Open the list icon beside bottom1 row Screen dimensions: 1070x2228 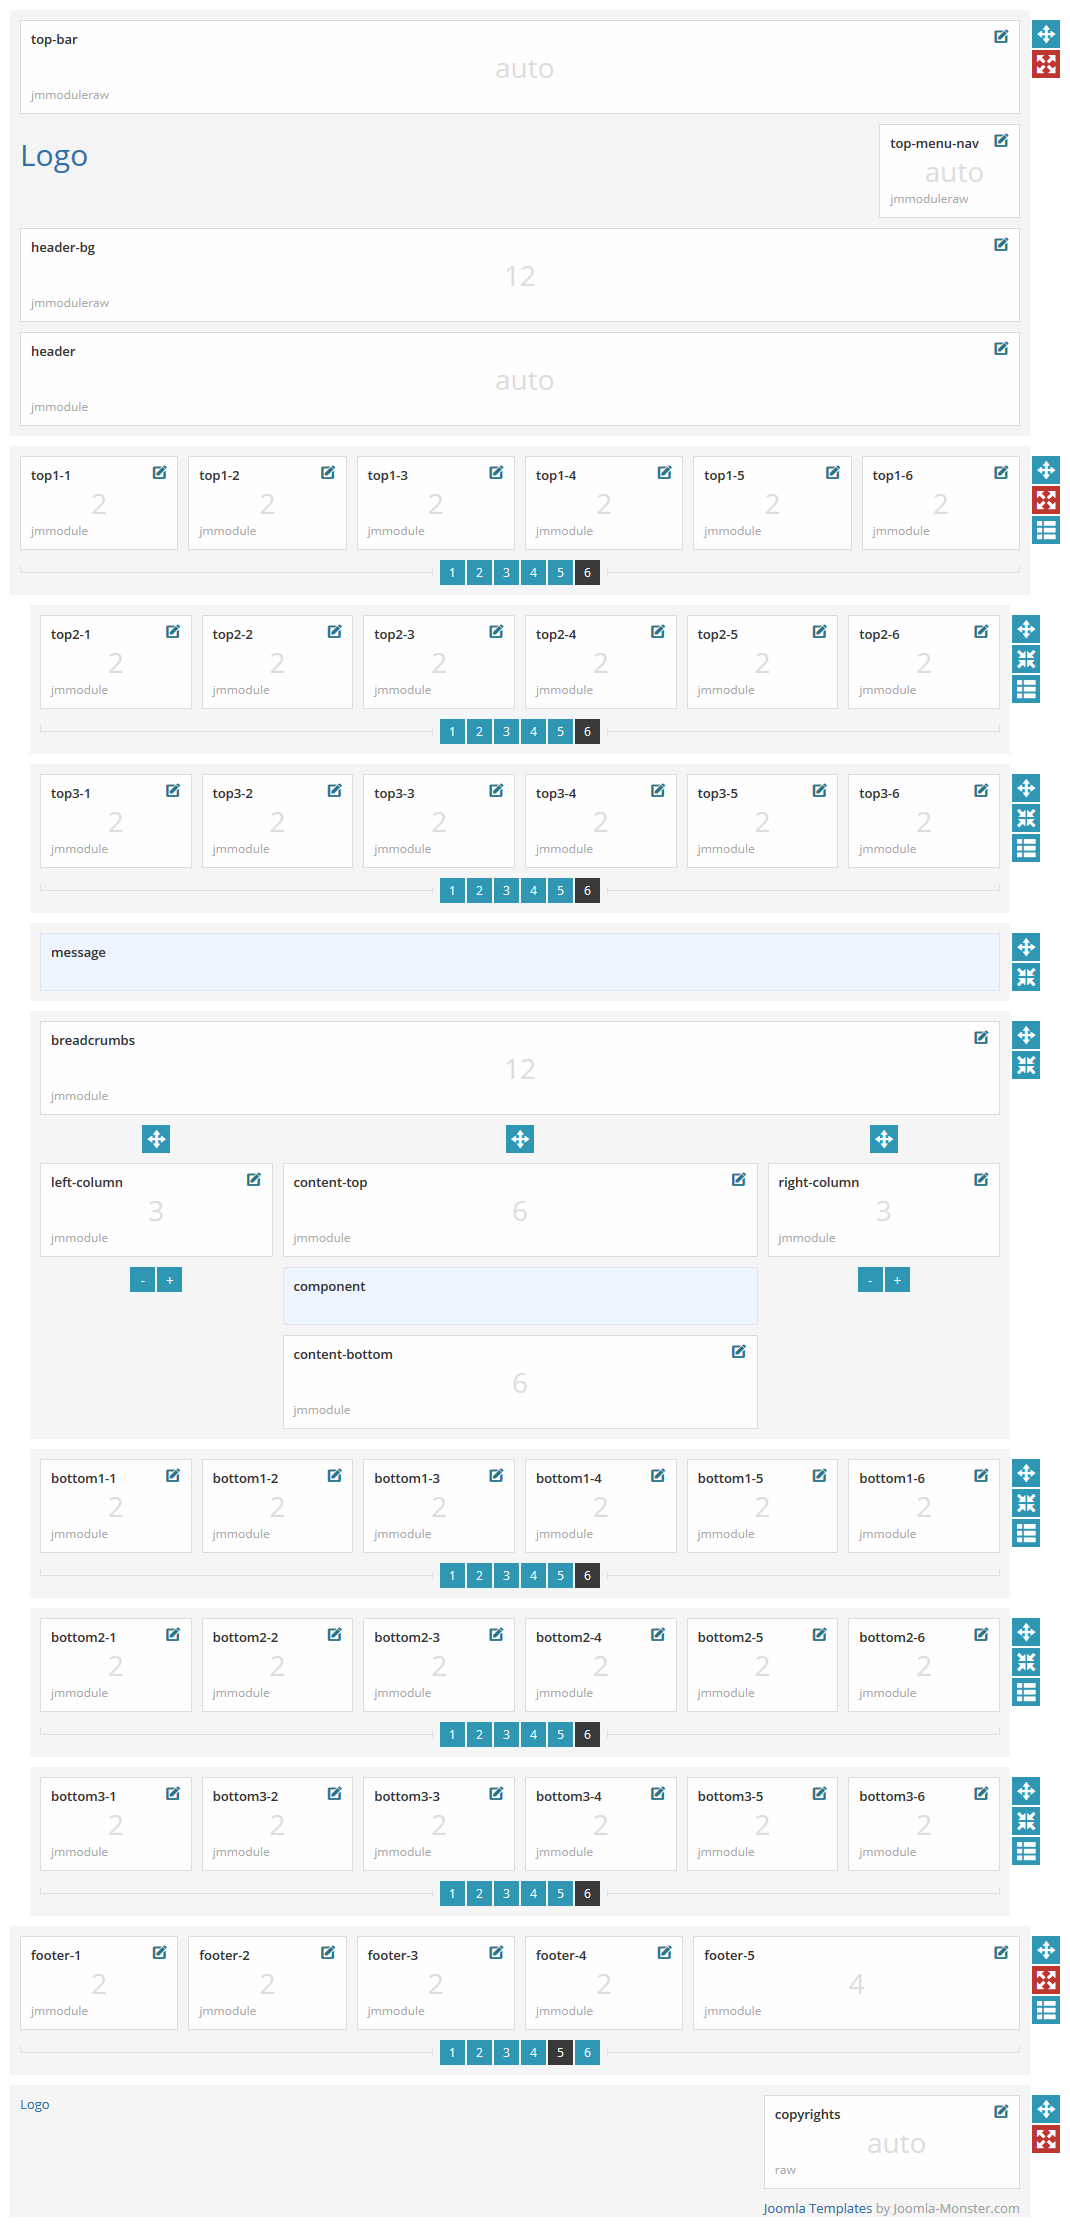(1026, 1533)
